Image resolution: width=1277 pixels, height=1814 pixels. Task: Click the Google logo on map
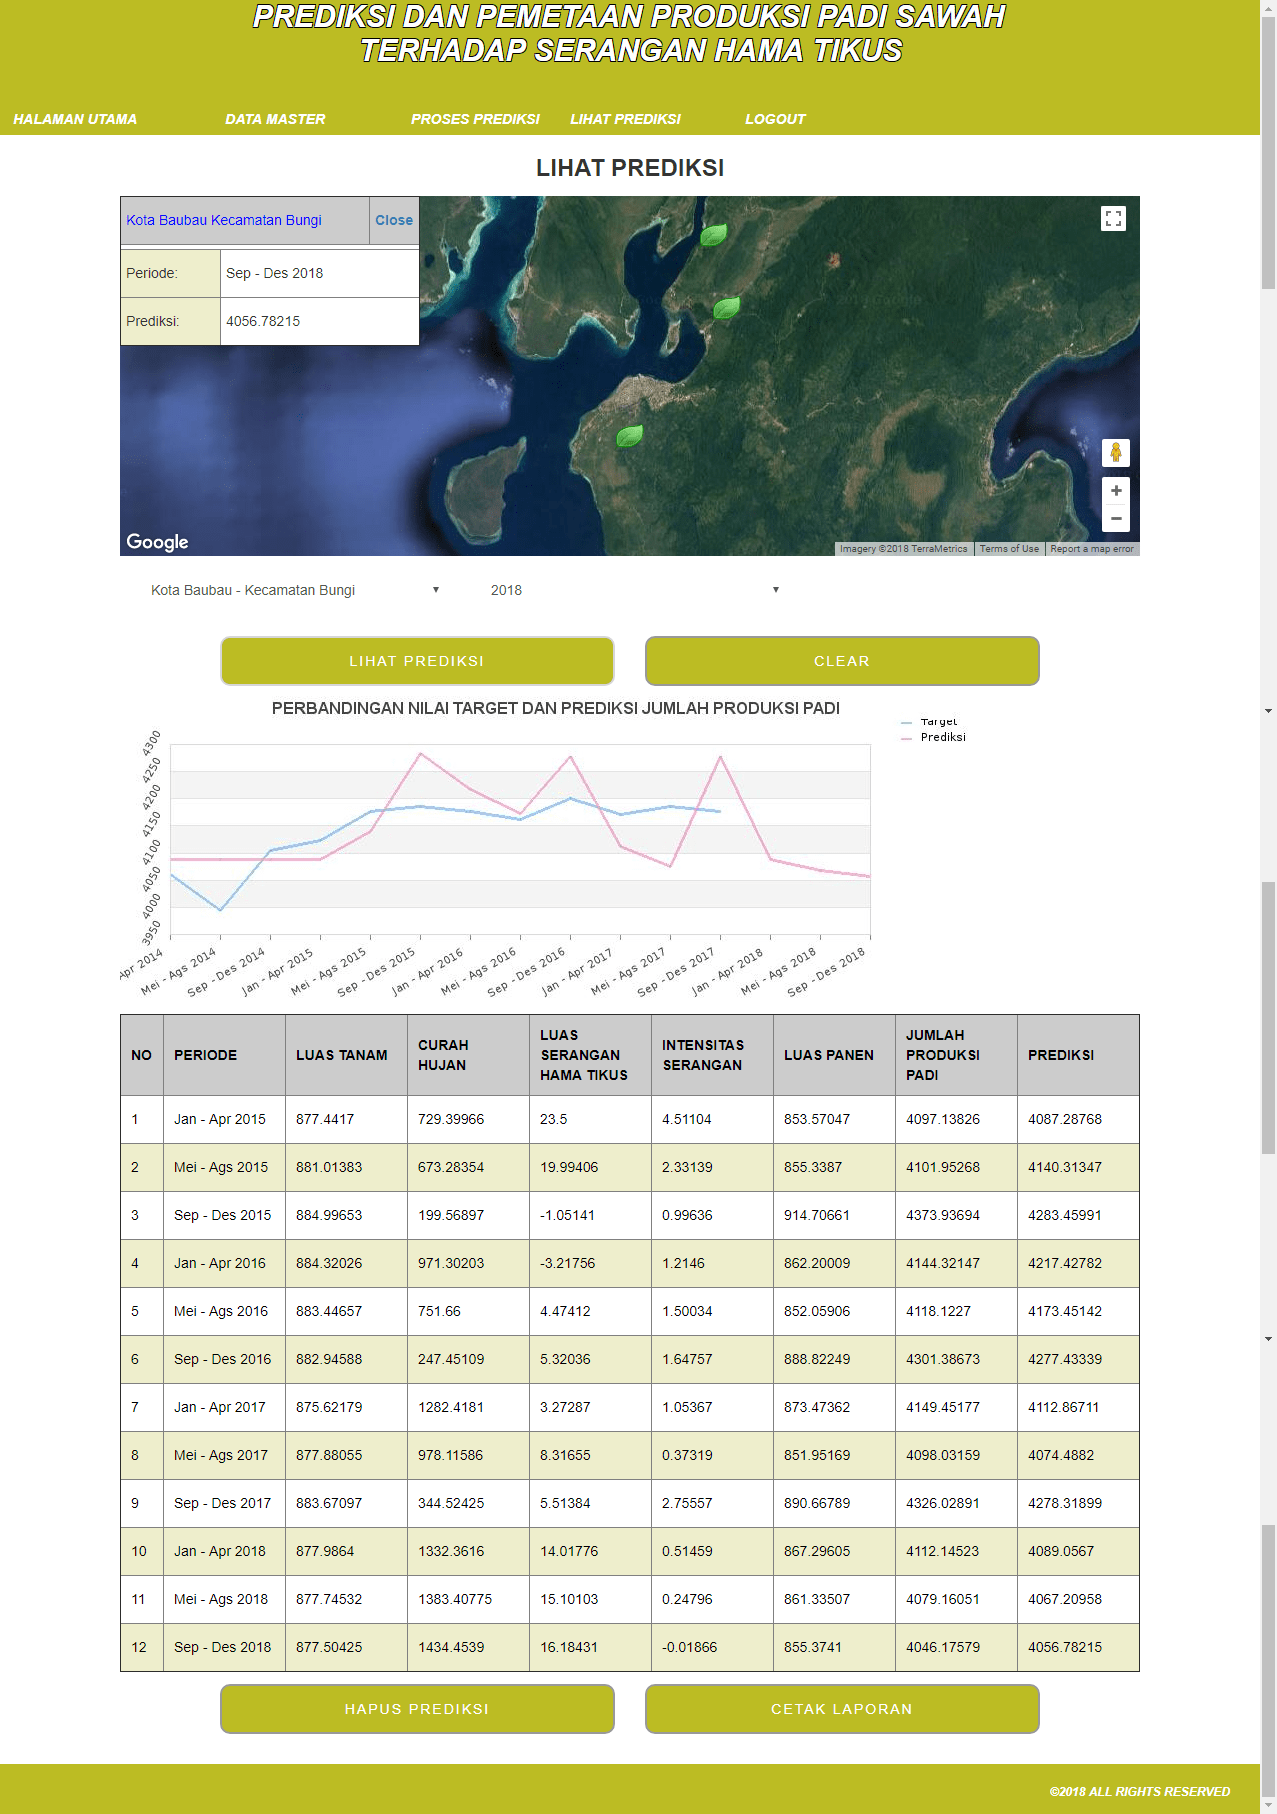[x=157, y=542]
